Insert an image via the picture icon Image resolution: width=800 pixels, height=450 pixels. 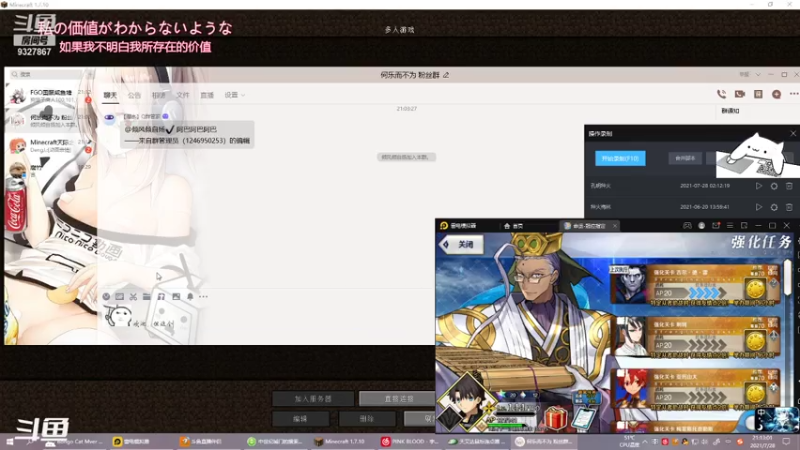coord(176,296)
